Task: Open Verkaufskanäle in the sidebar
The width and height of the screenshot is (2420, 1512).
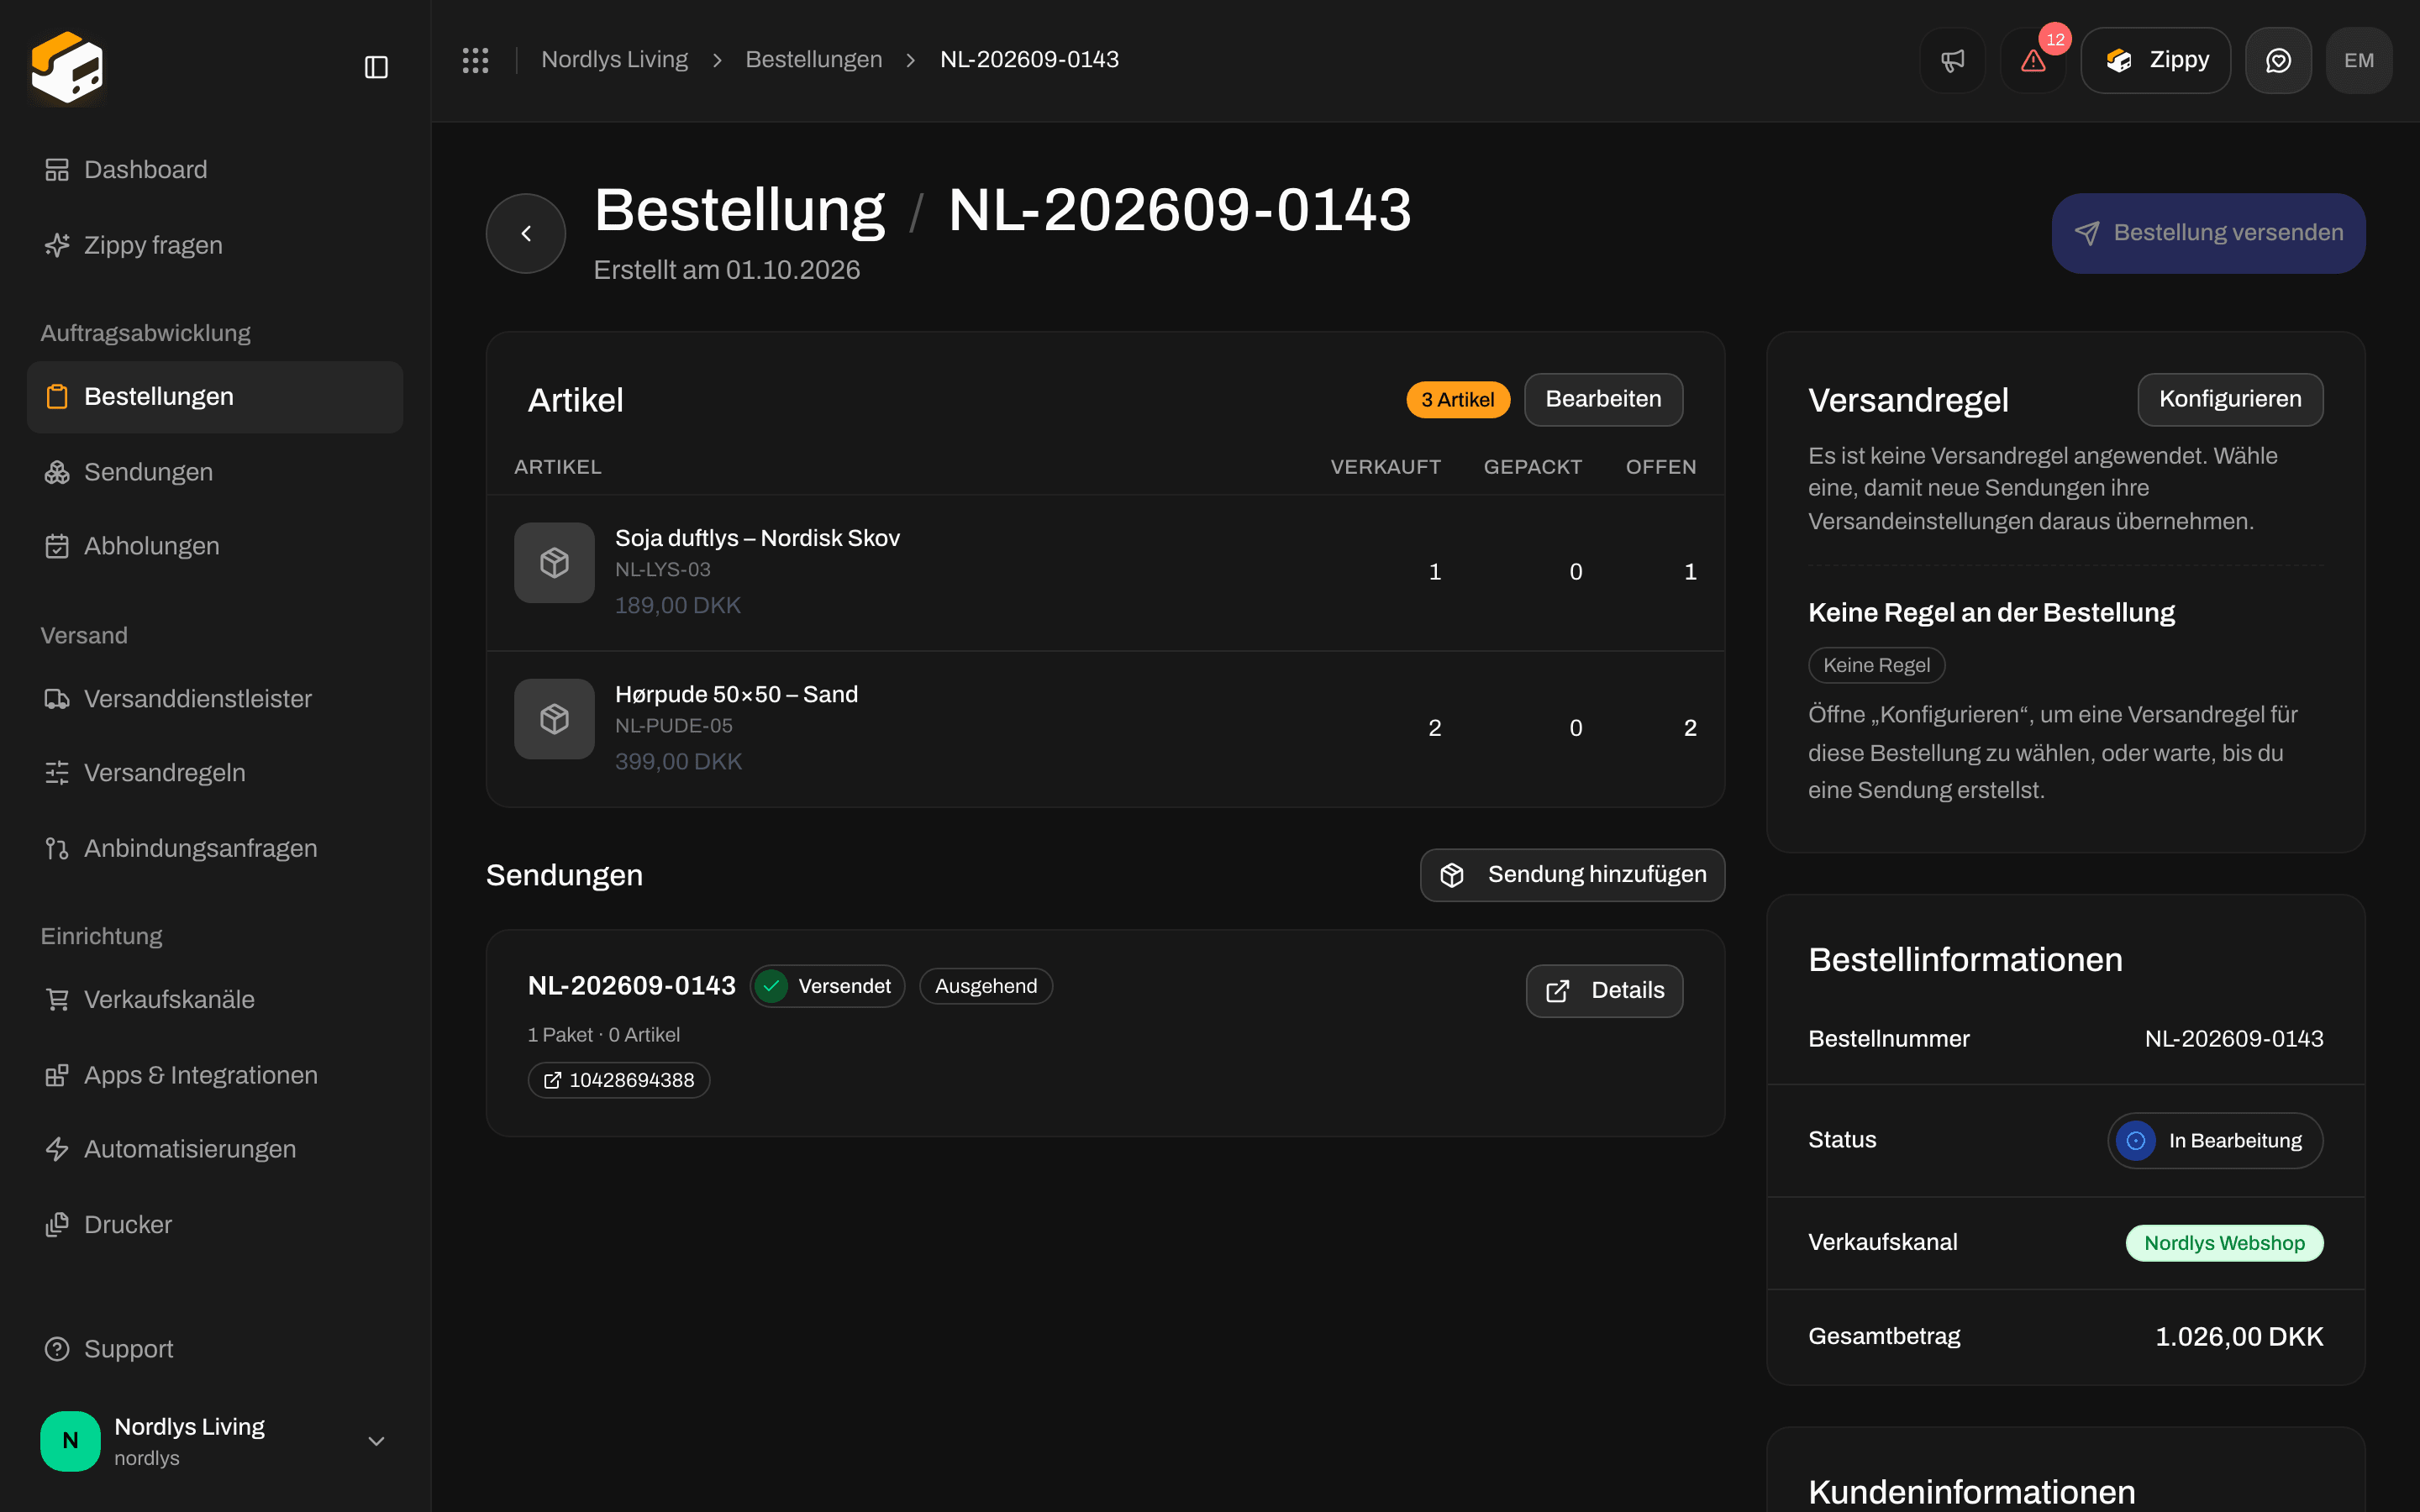Action: click(x=215, y=999)
